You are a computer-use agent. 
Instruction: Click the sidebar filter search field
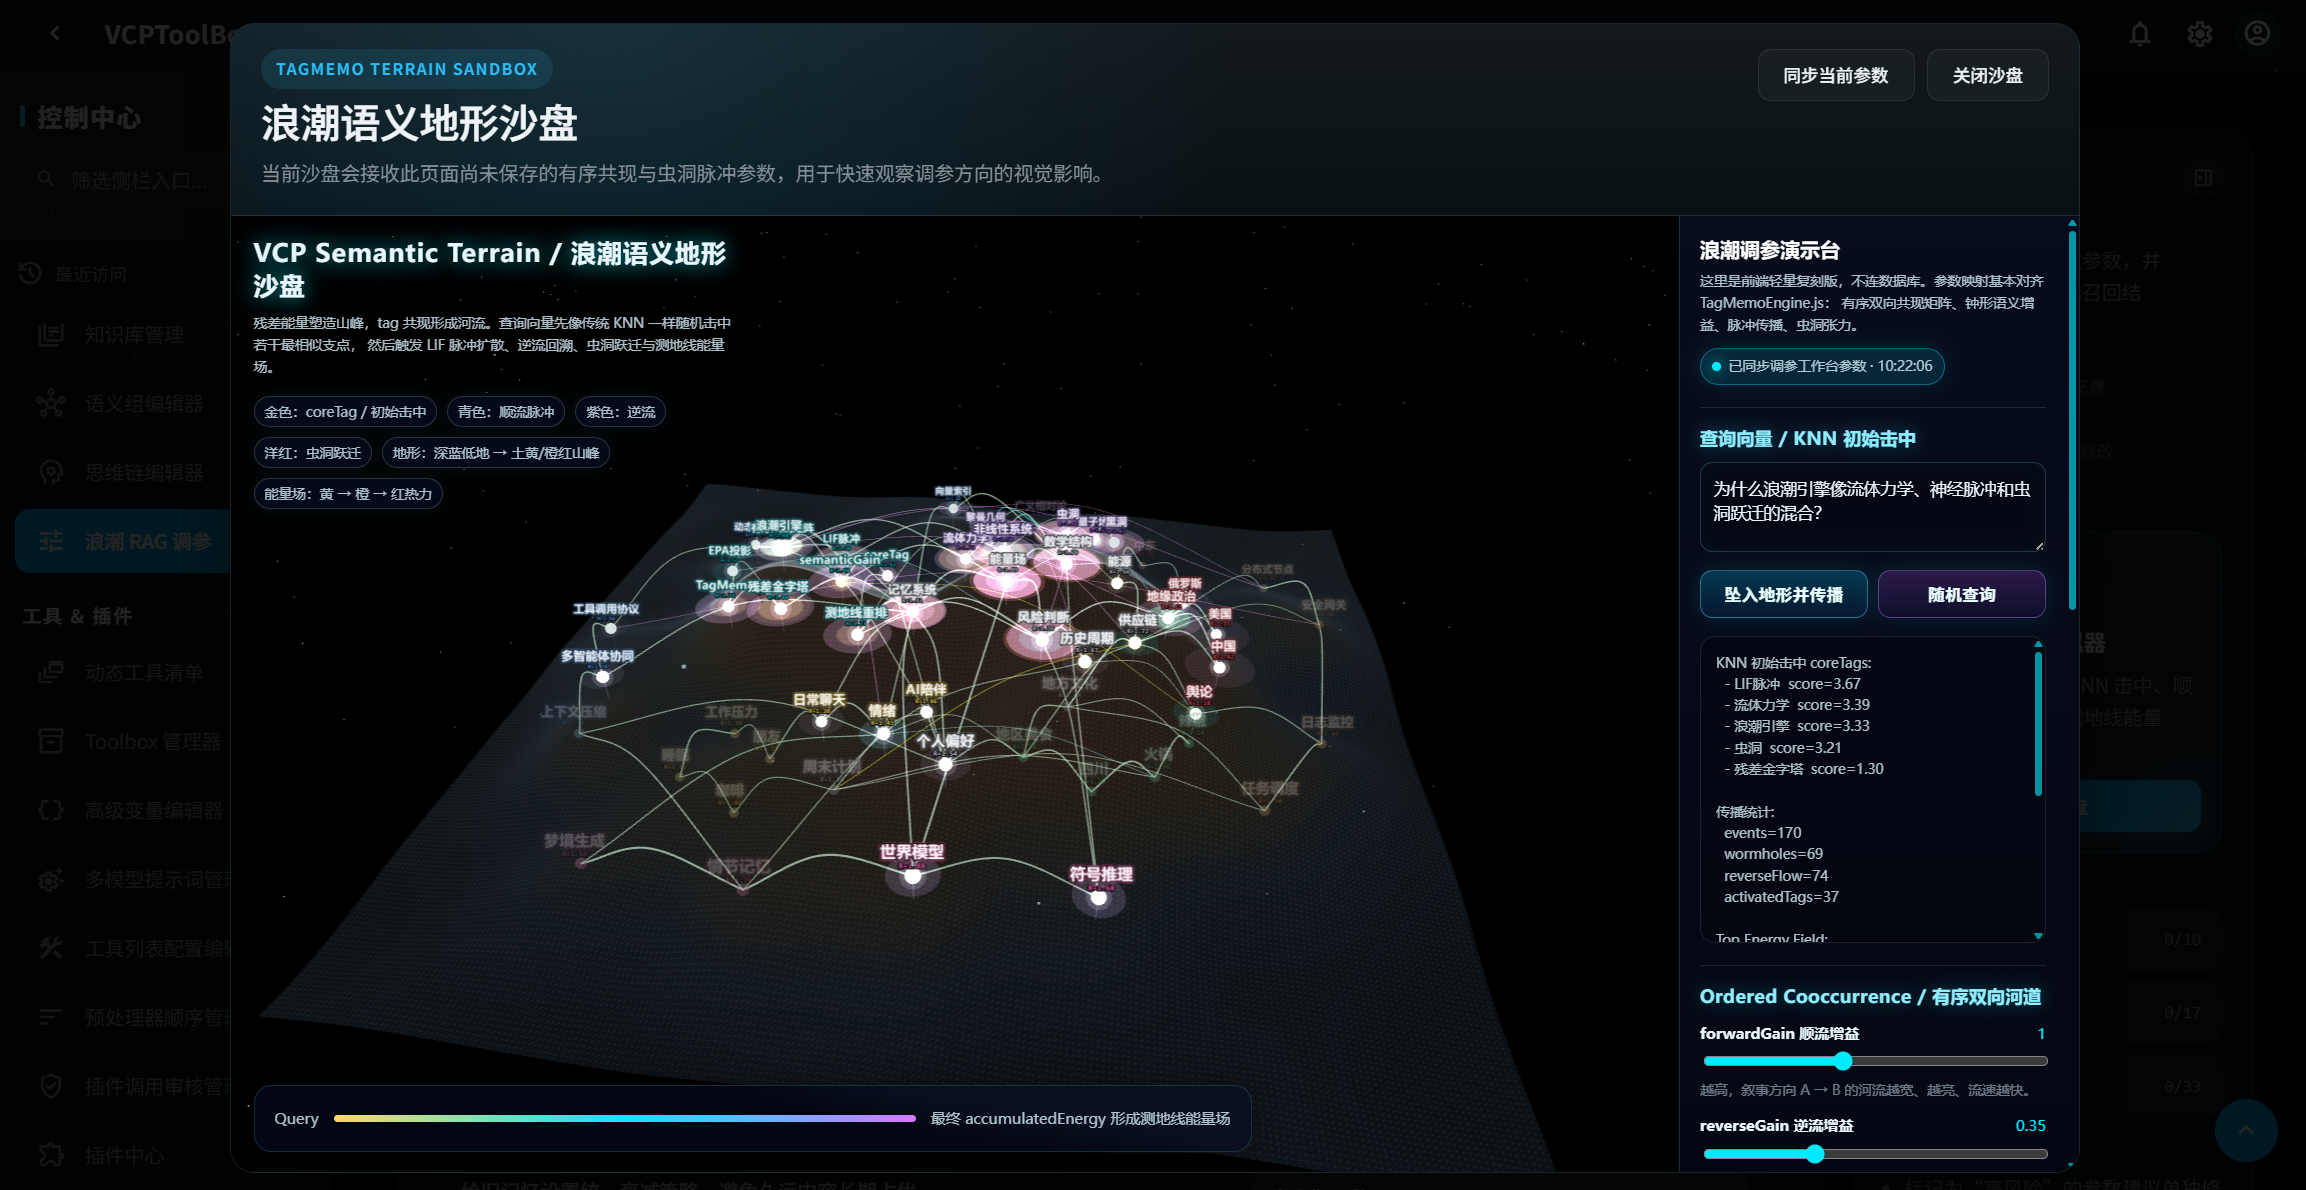(123, 180)
